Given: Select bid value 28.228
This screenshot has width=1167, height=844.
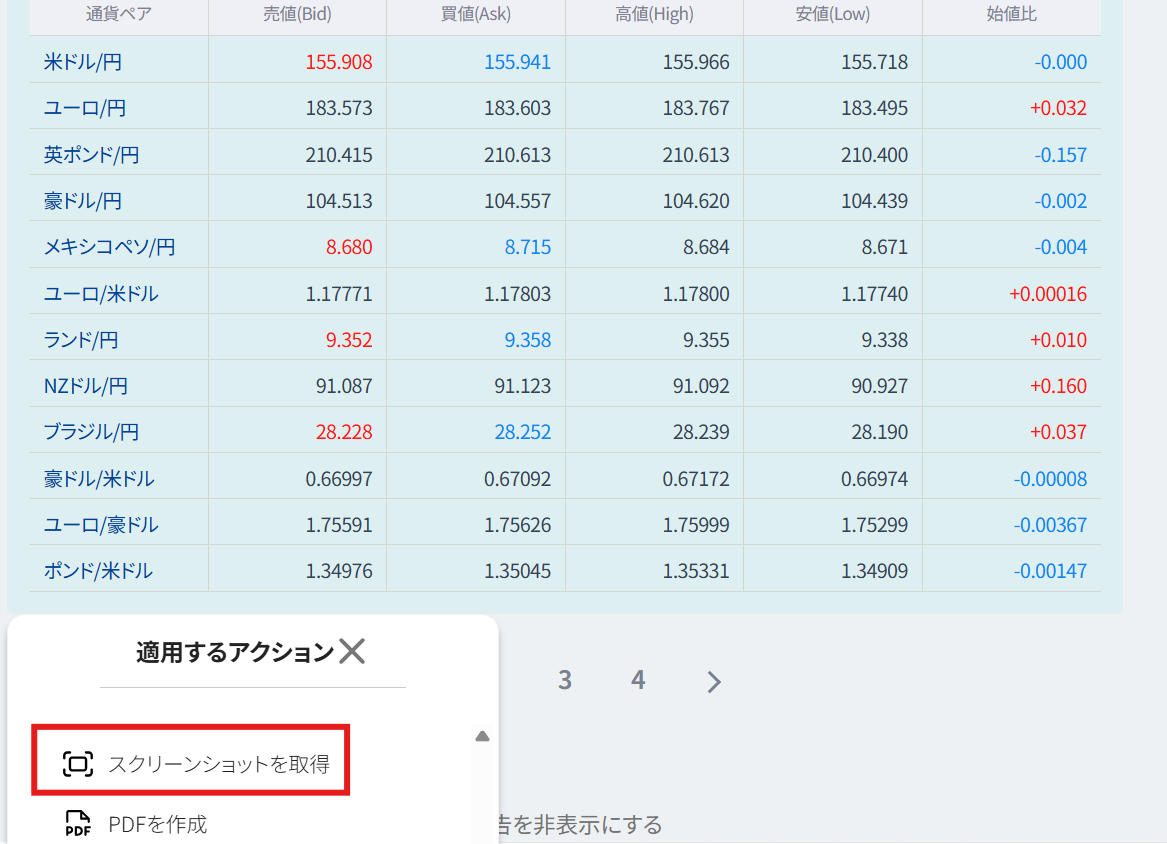Looking at the screenshot, I should click(x=344, y=432).
